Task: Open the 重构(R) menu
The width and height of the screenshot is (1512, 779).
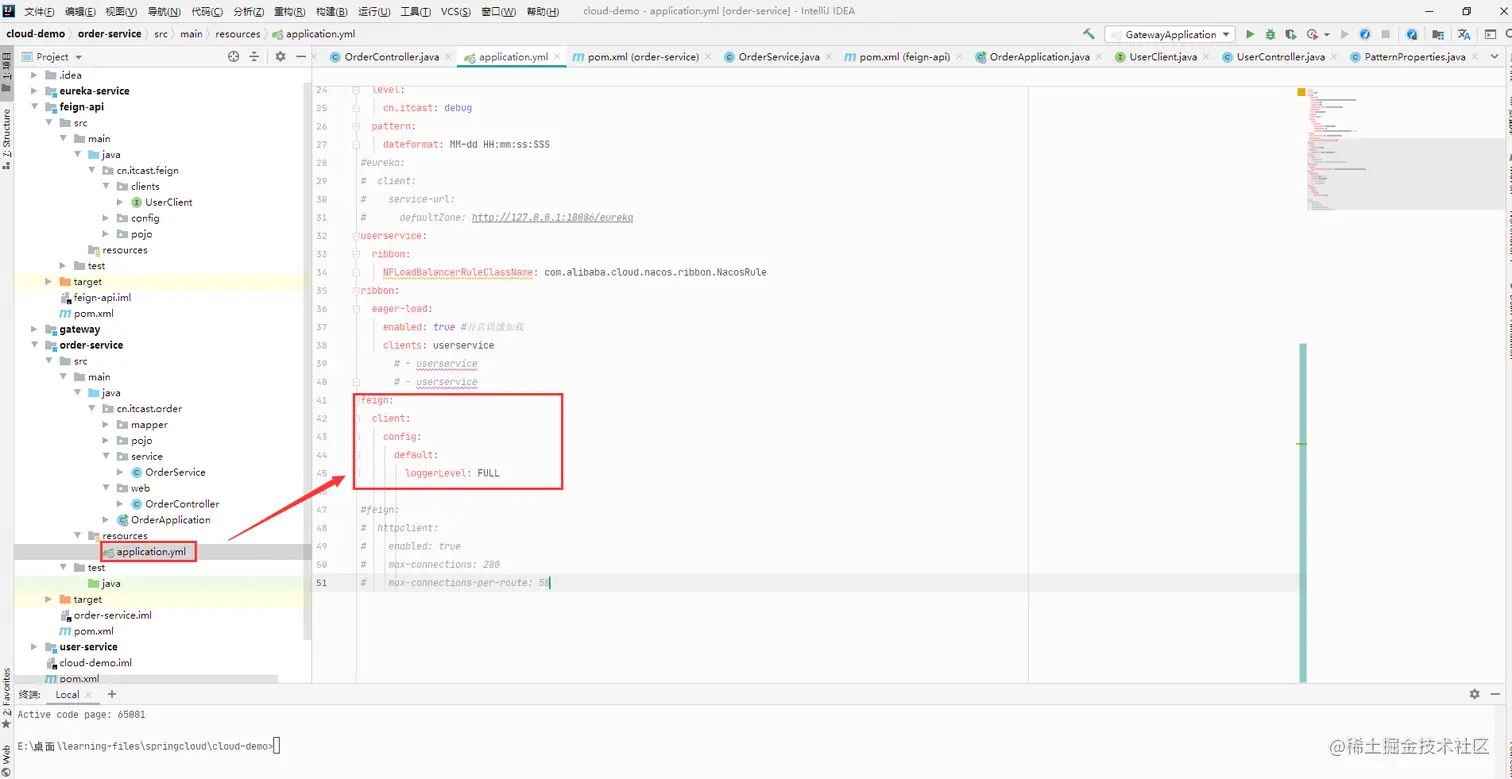Action: pos(289,11)
